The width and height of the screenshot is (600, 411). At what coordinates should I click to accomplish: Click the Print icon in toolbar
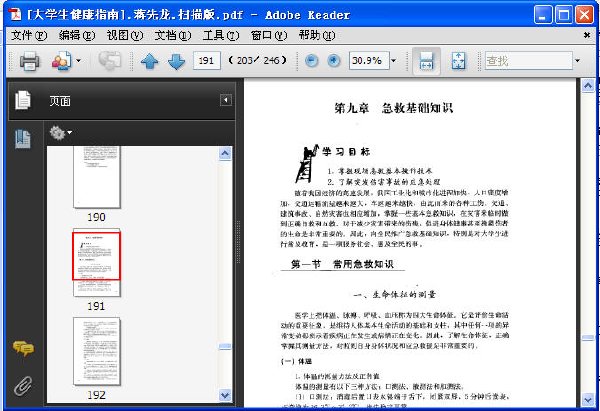29,60
